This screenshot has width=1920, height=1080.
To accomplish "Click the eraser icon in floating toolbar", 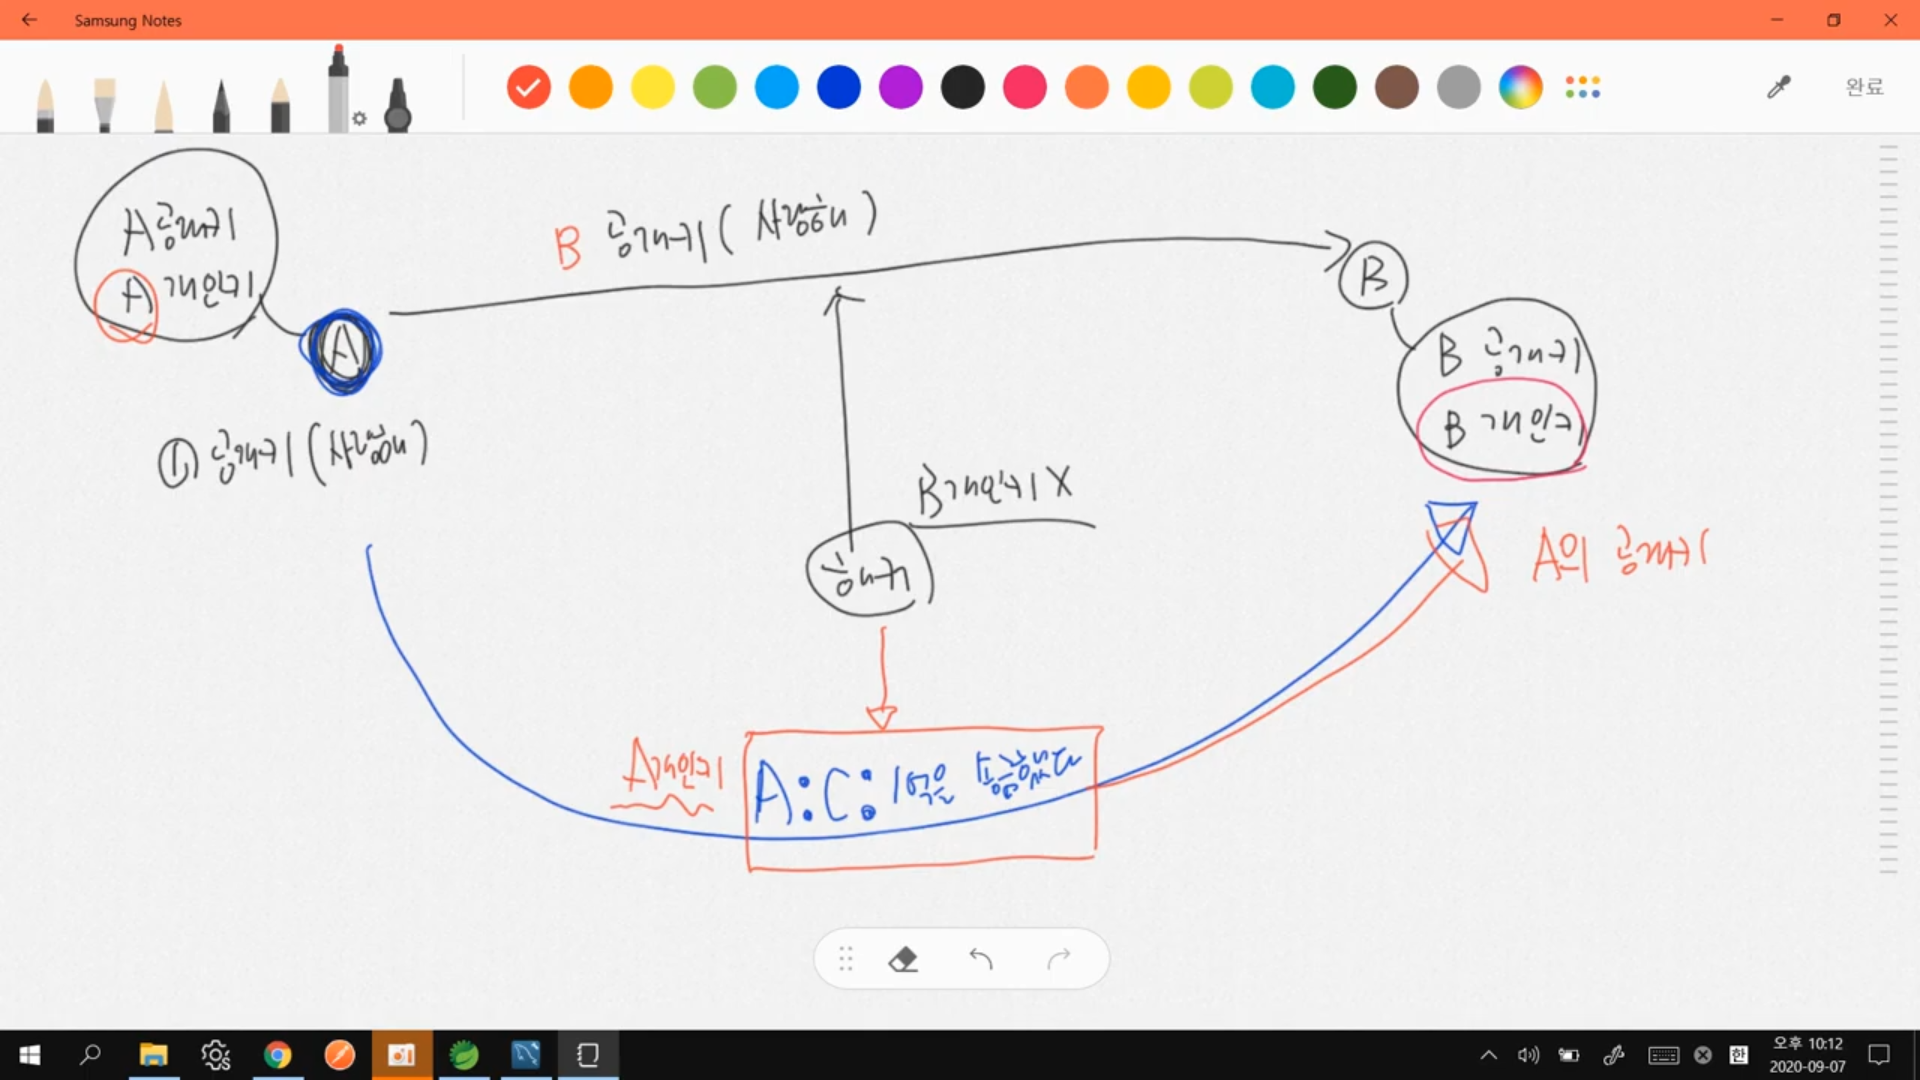I will point(903,960).
